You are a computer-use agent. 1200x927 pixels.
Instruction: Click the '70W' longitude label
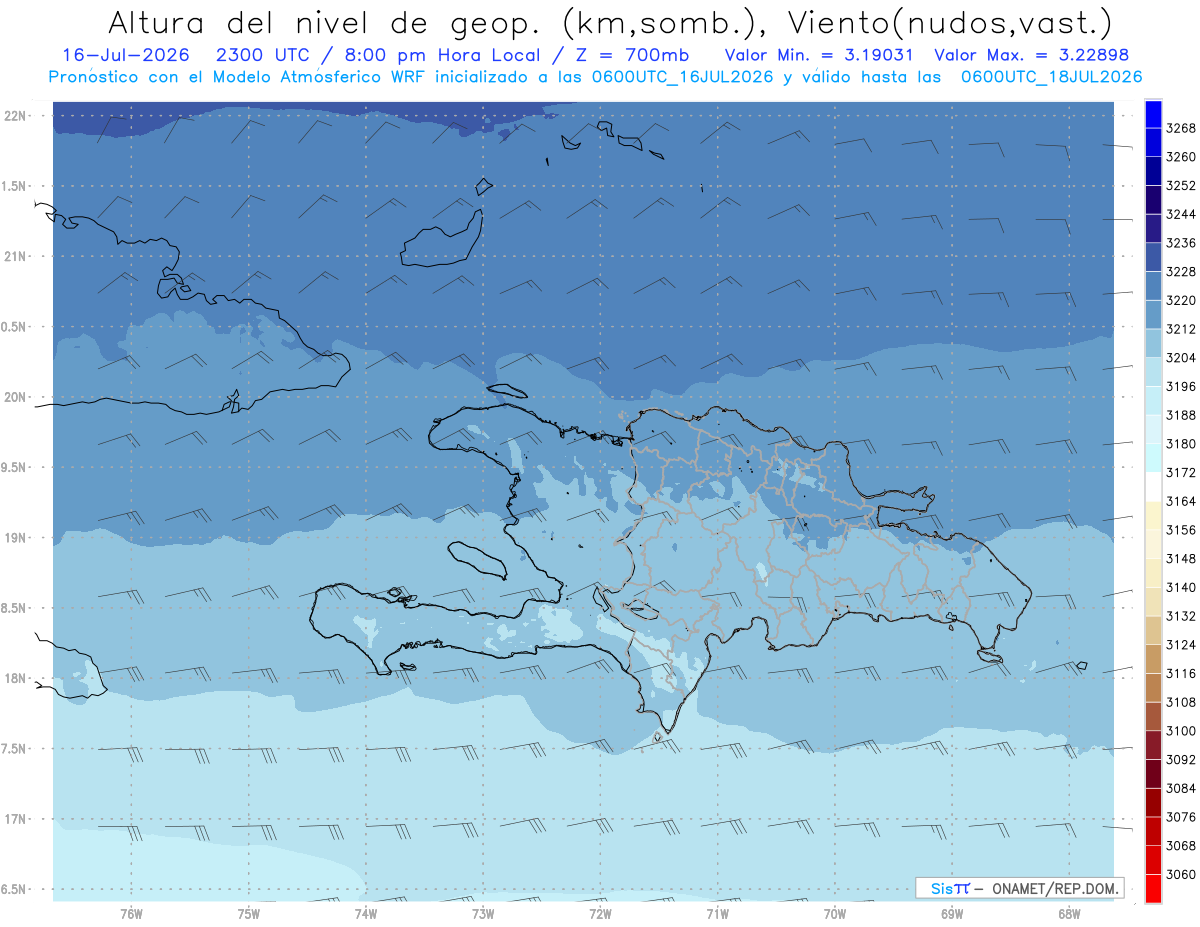tap(835, 914)
